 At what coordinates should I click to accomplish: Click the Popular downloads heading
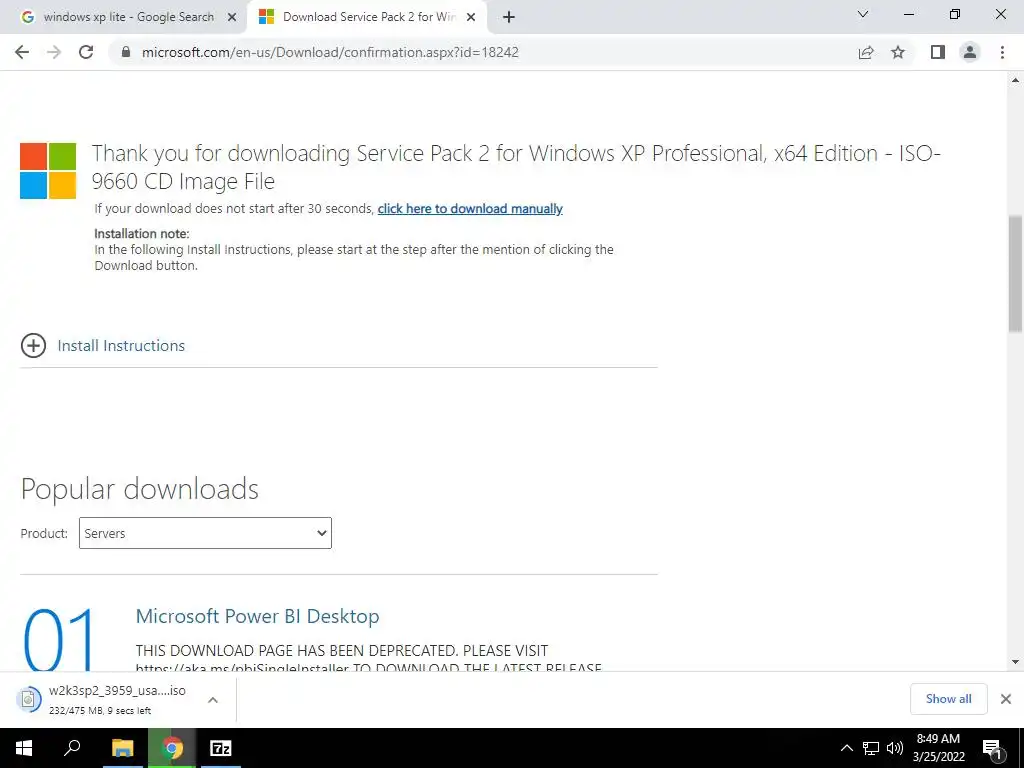(x=140, y=489)
